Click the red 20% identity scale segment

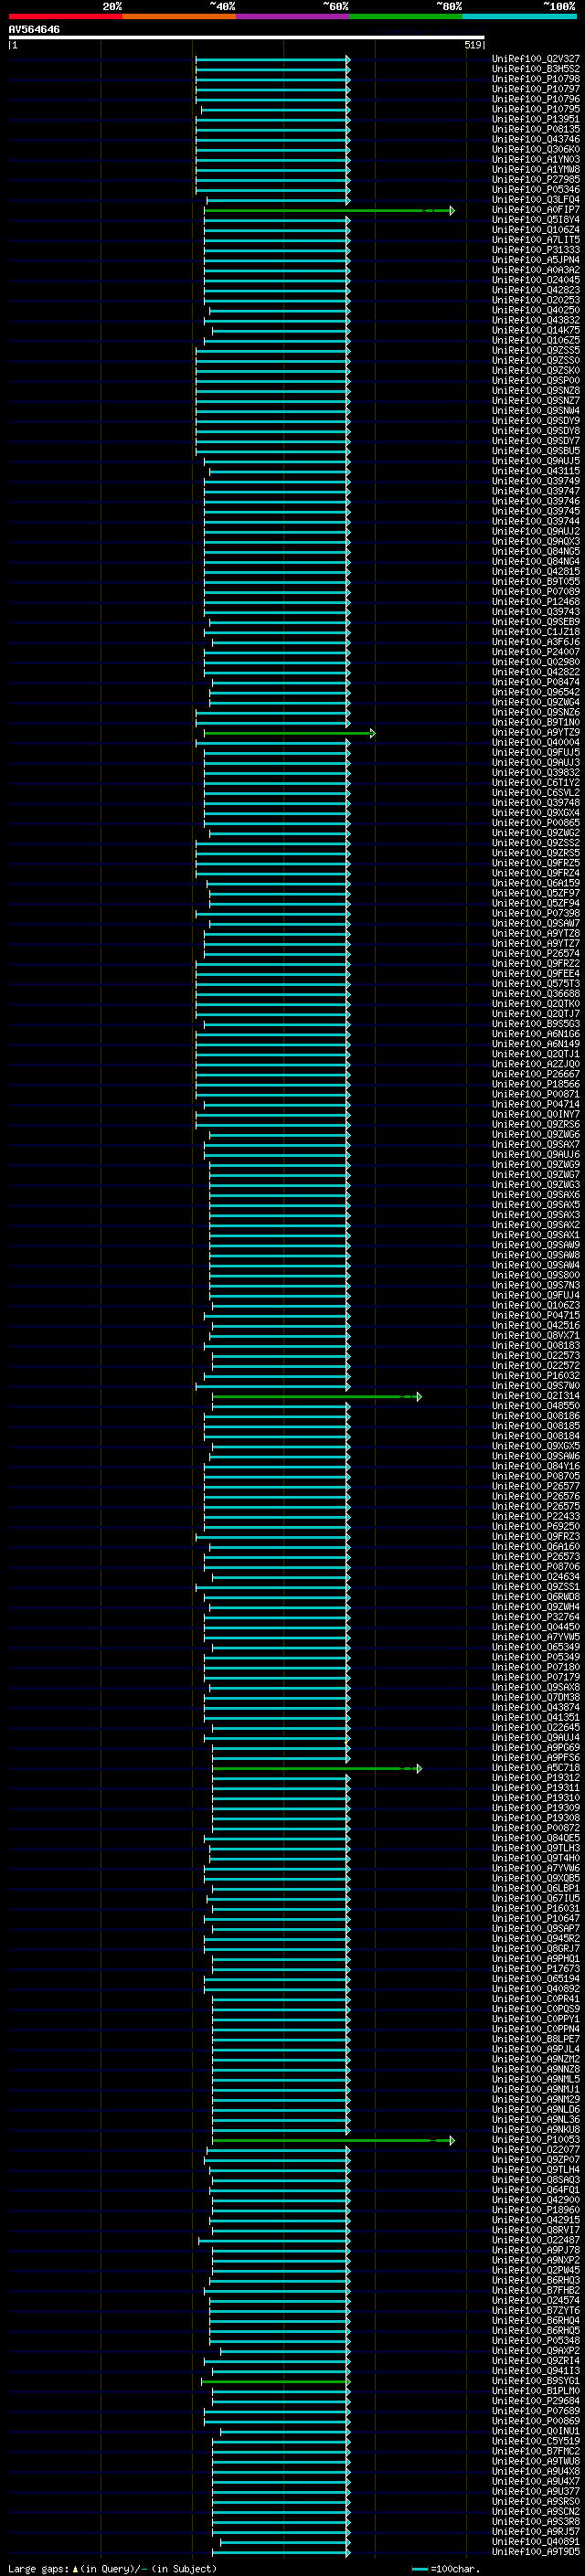65,16
